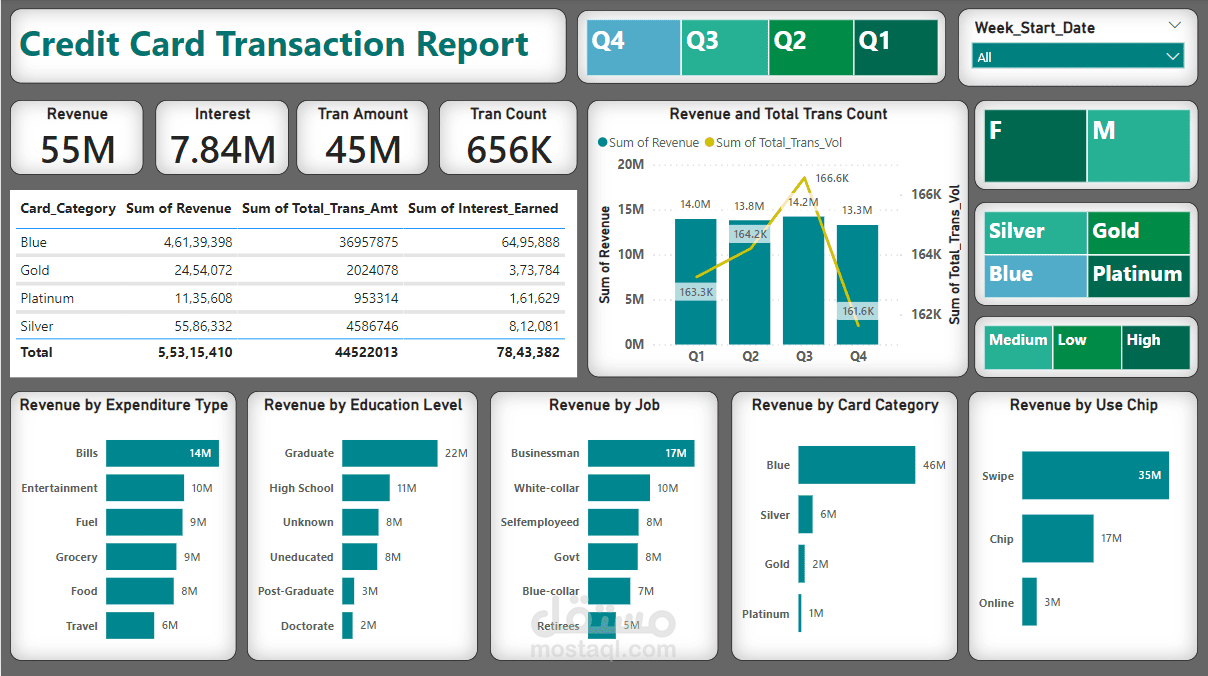Click the Q3 revenue column bar
The height and width of the screenshot is (676, 1208).
[804, 280]
